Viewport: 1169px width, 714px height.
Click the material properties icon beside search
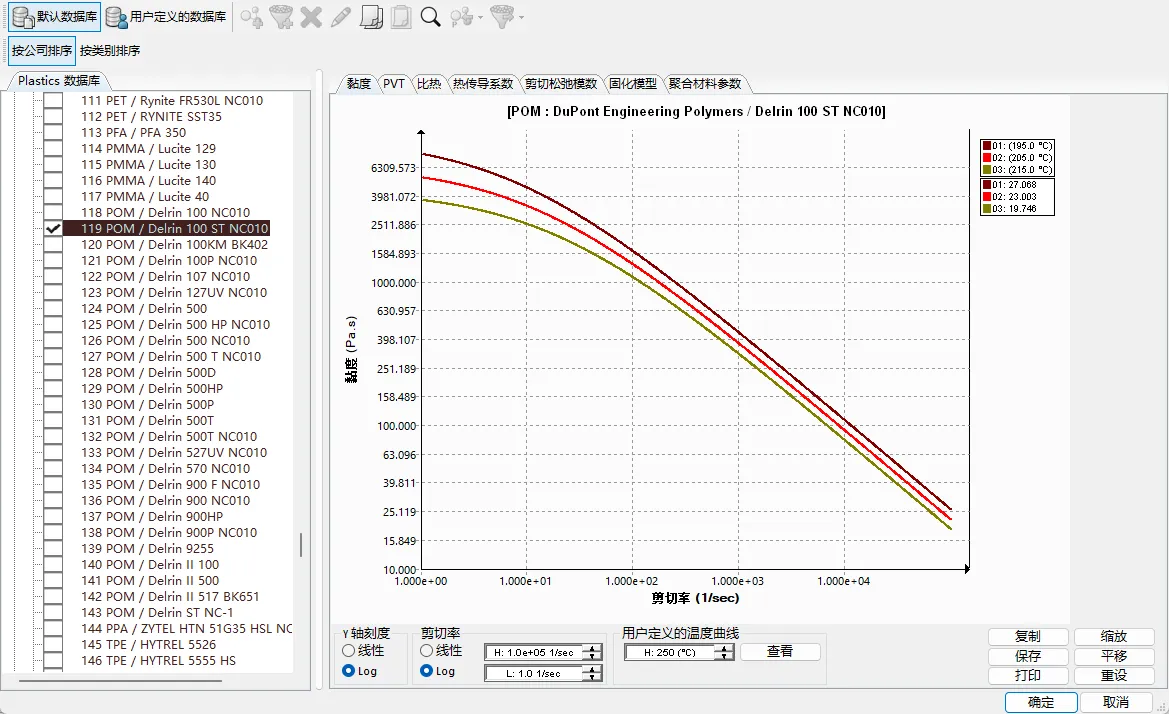461,16
